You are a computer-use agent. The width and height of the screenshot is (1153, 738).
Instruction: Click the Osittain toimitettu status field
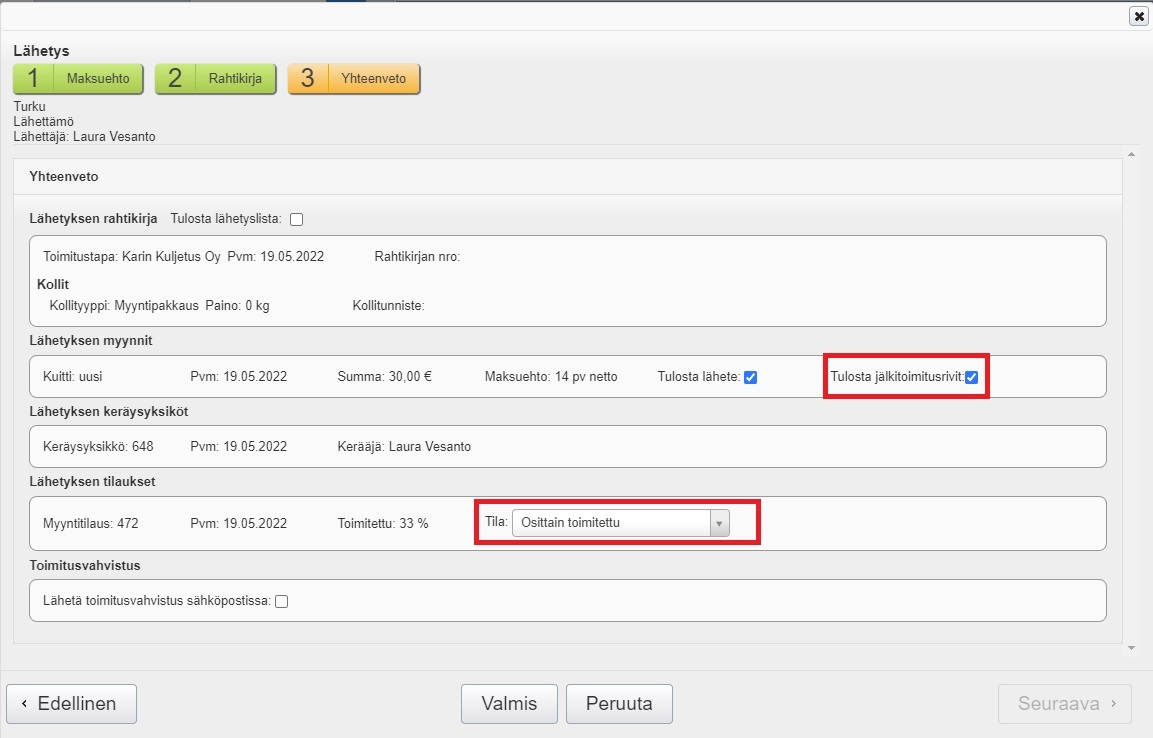click(610, 523)
